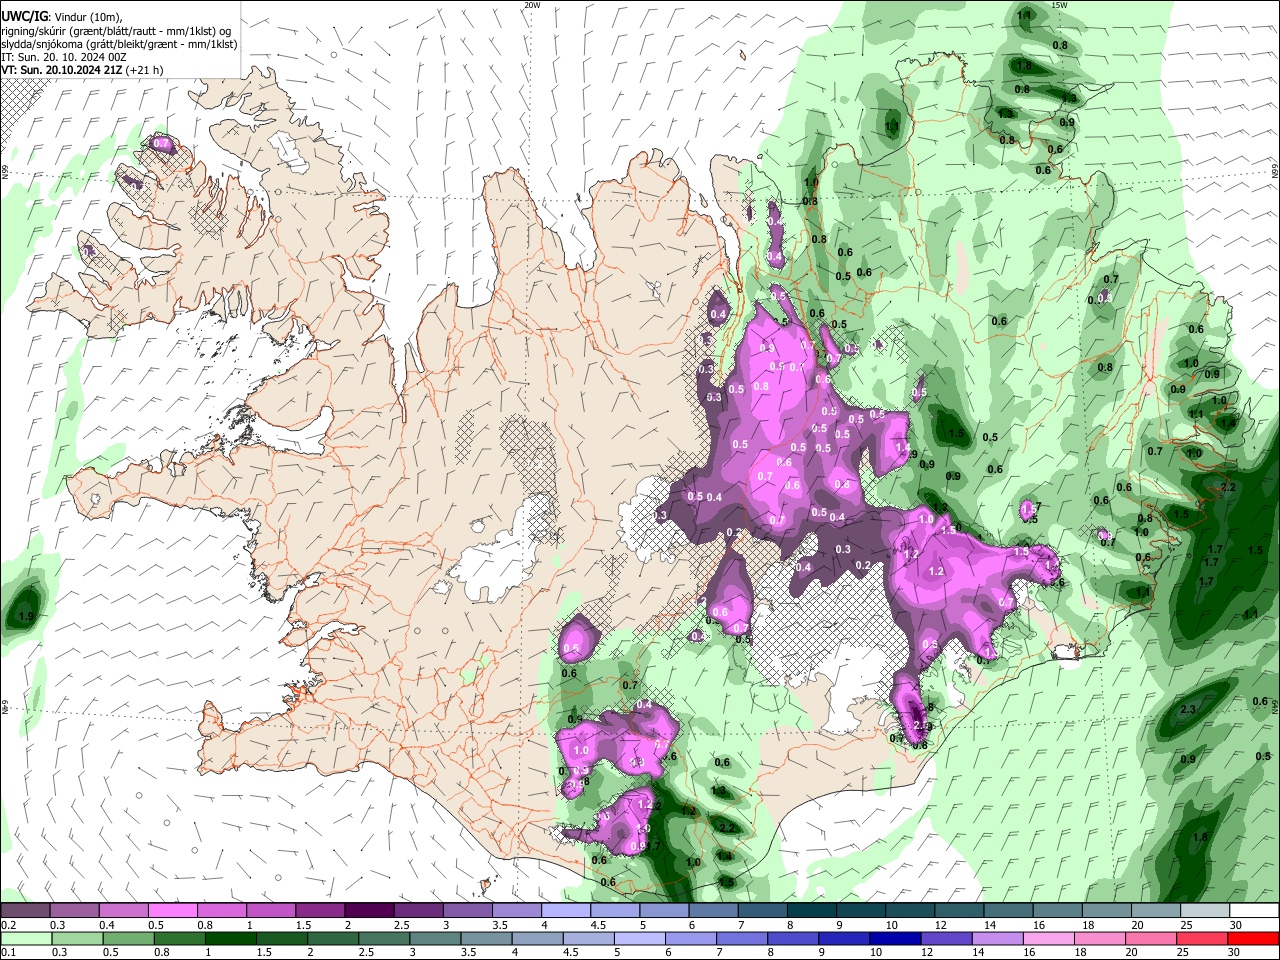Image resolution: width=1280 pixels, height=960 pixels.
Task: Select upper-row swatch between 0.8 and 1
Action: pos(221,911)
